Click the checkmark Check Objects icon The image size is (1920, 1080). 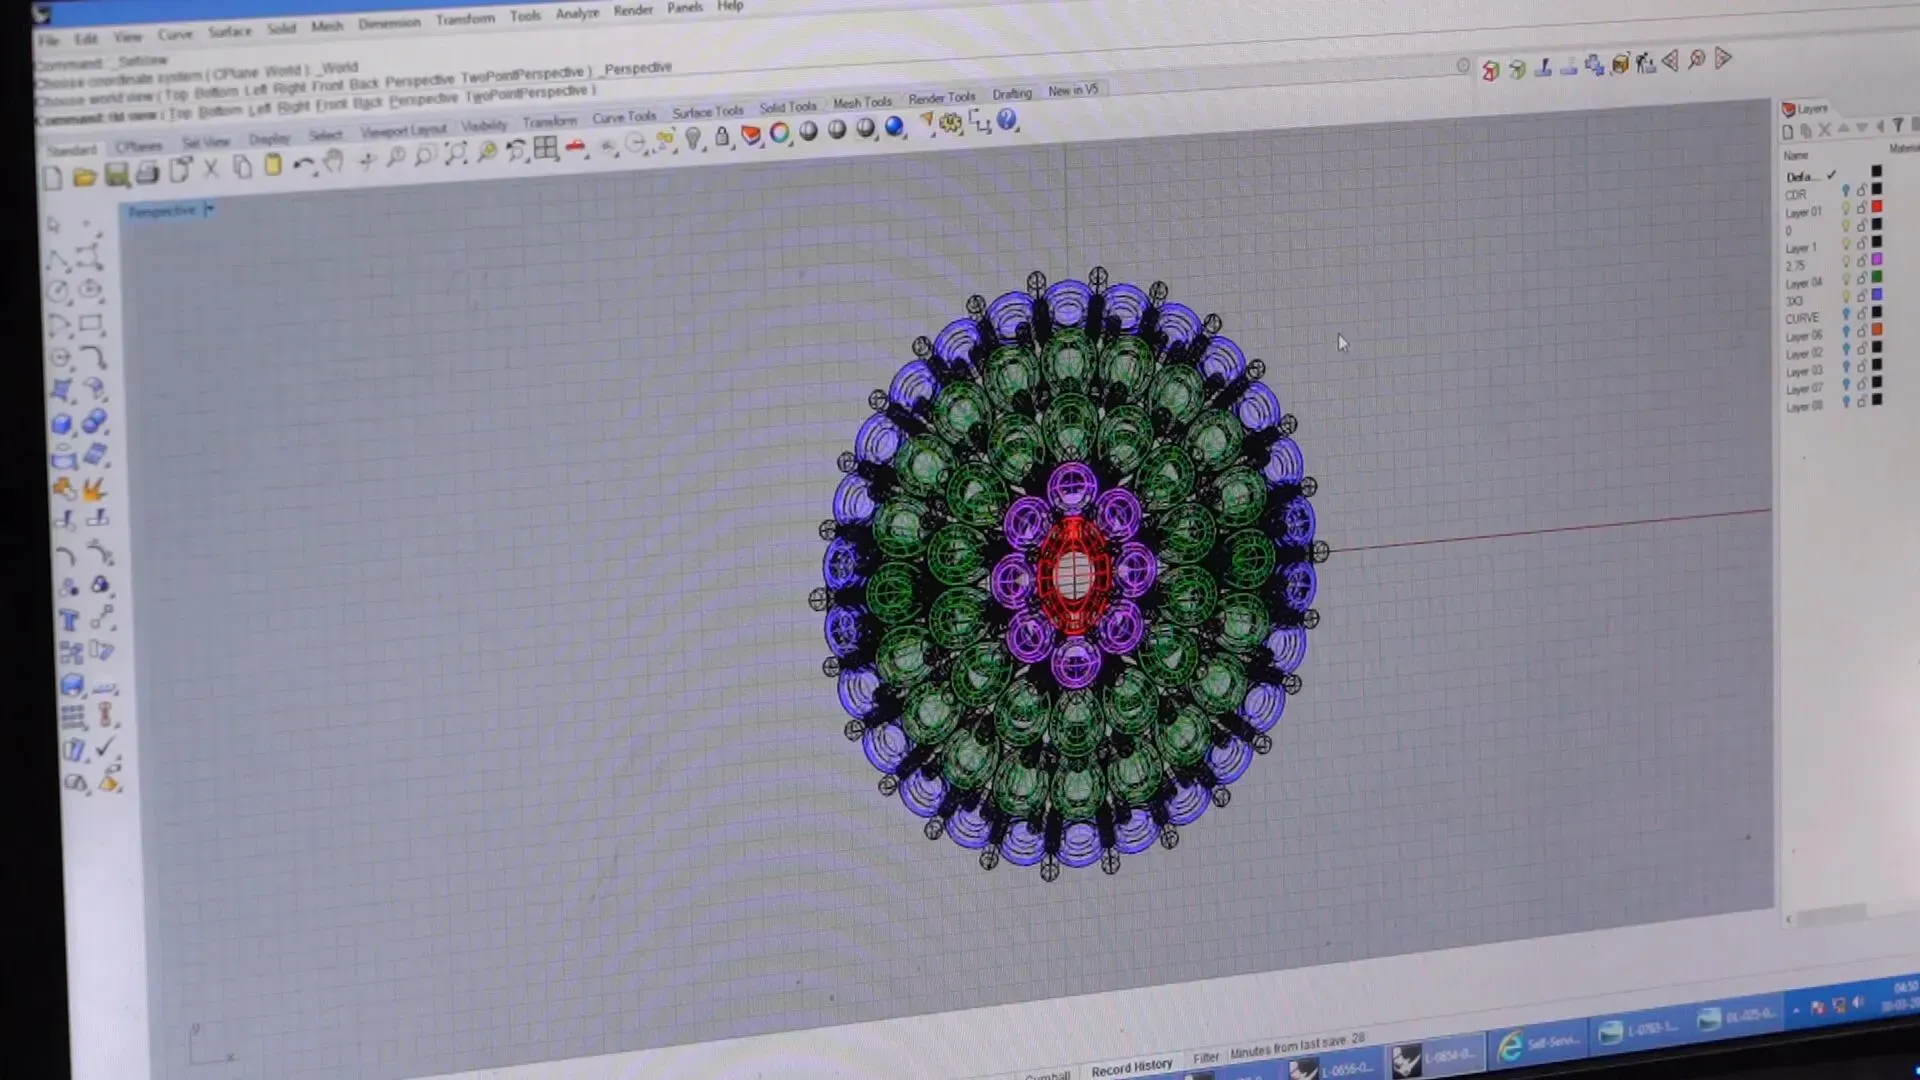coord(105,748)
